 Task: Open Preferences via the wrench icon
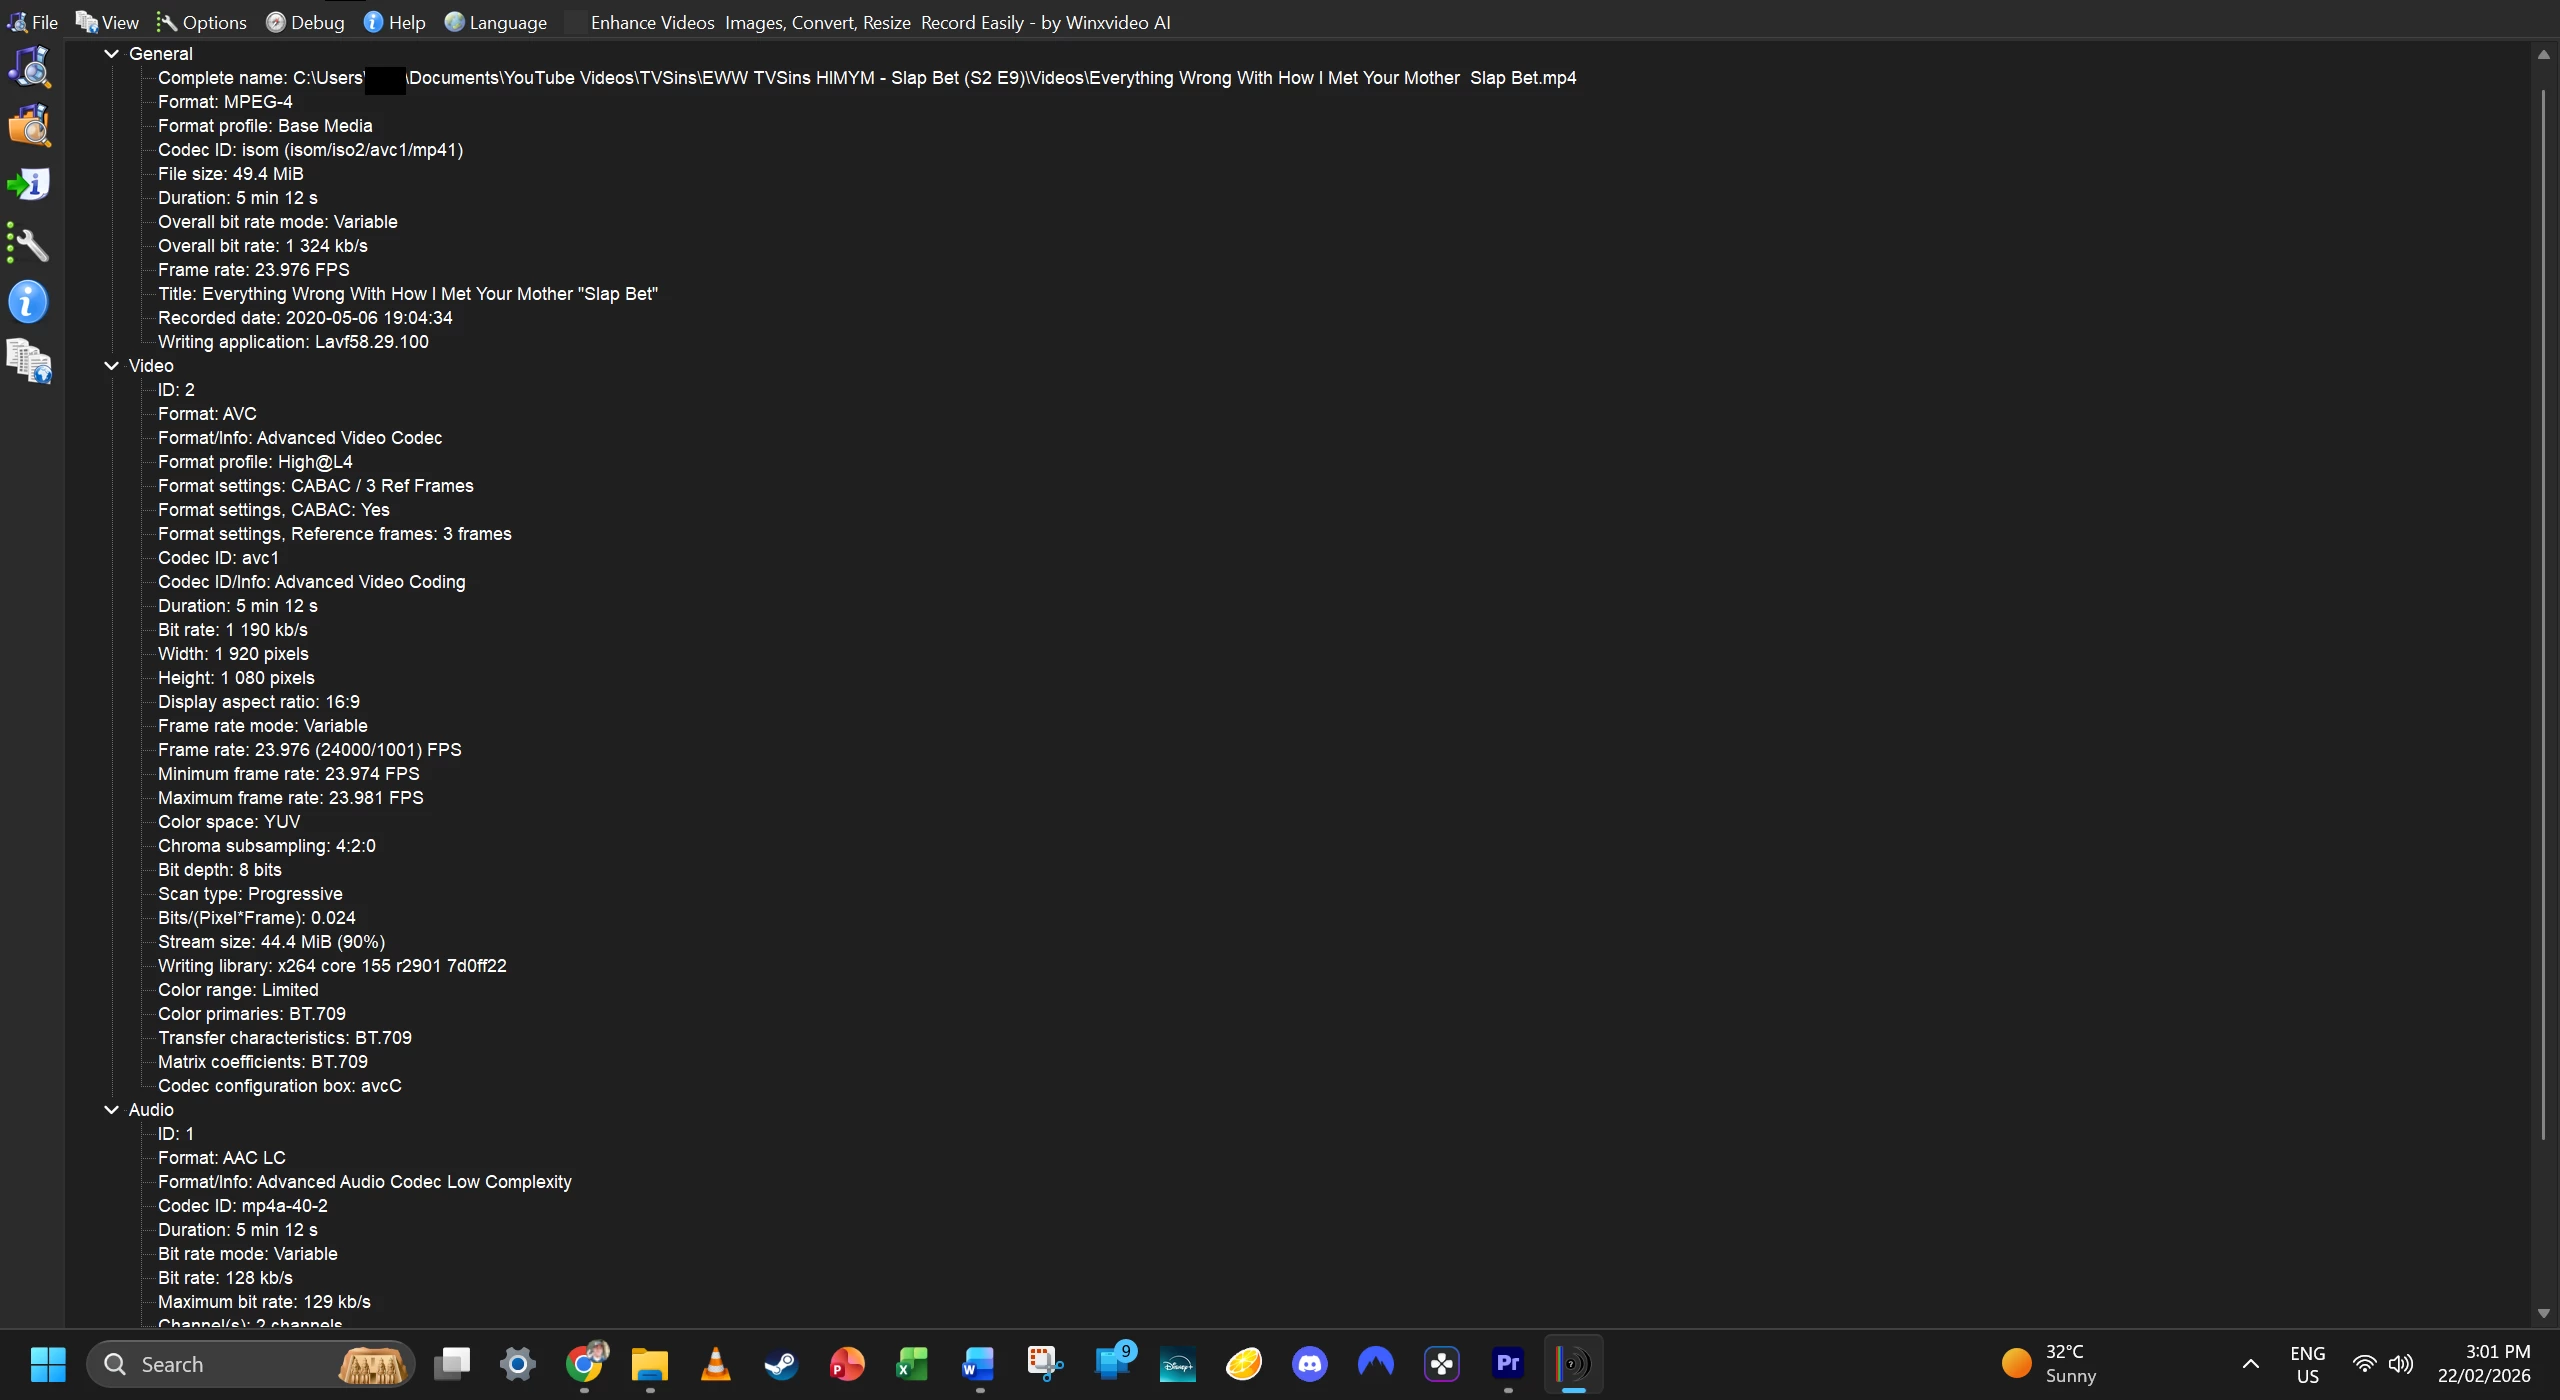pyautogui.click(x=30, y=244)
